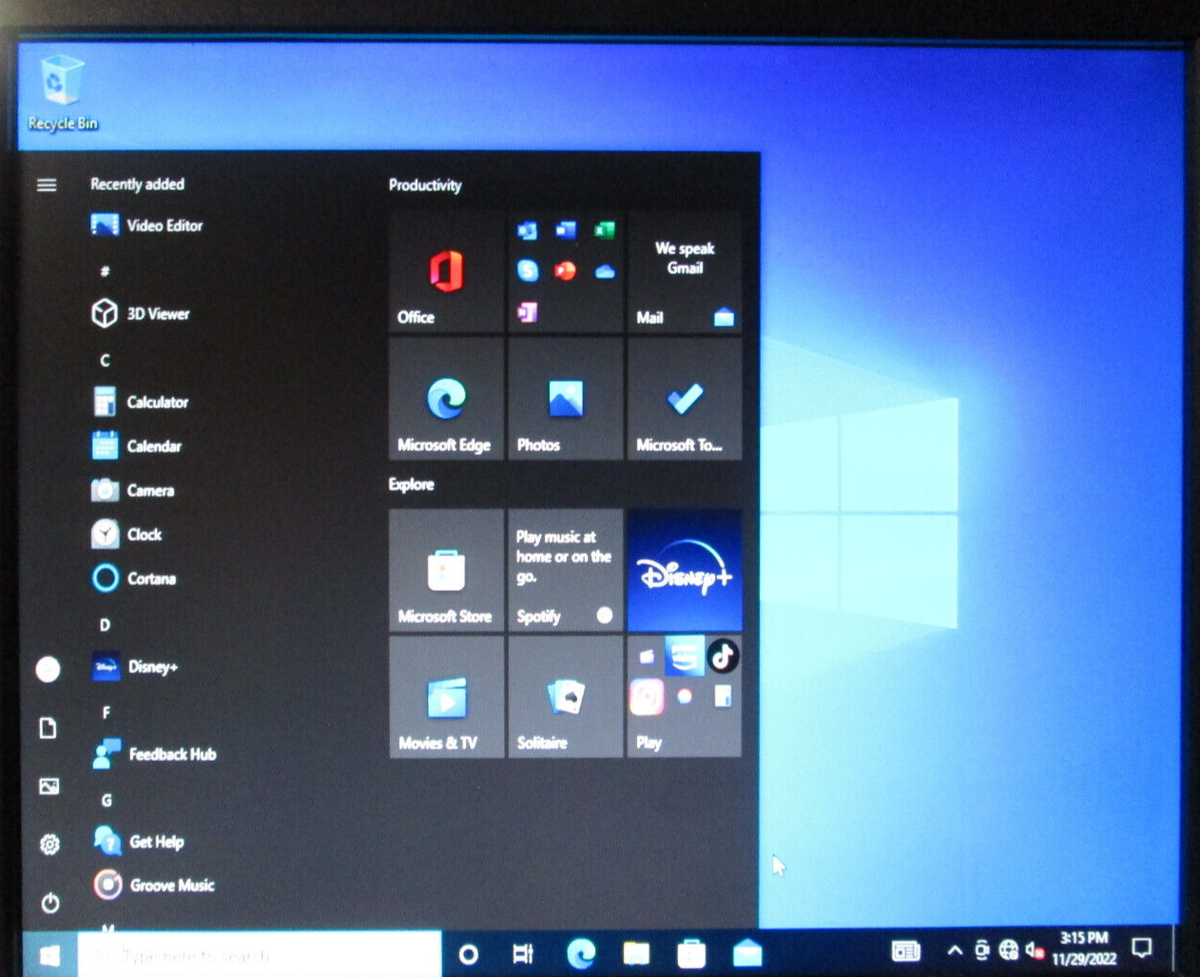Screen dimensions: 1200x977
Task: Launch Cortana from app list
Action: pos(134,578)
